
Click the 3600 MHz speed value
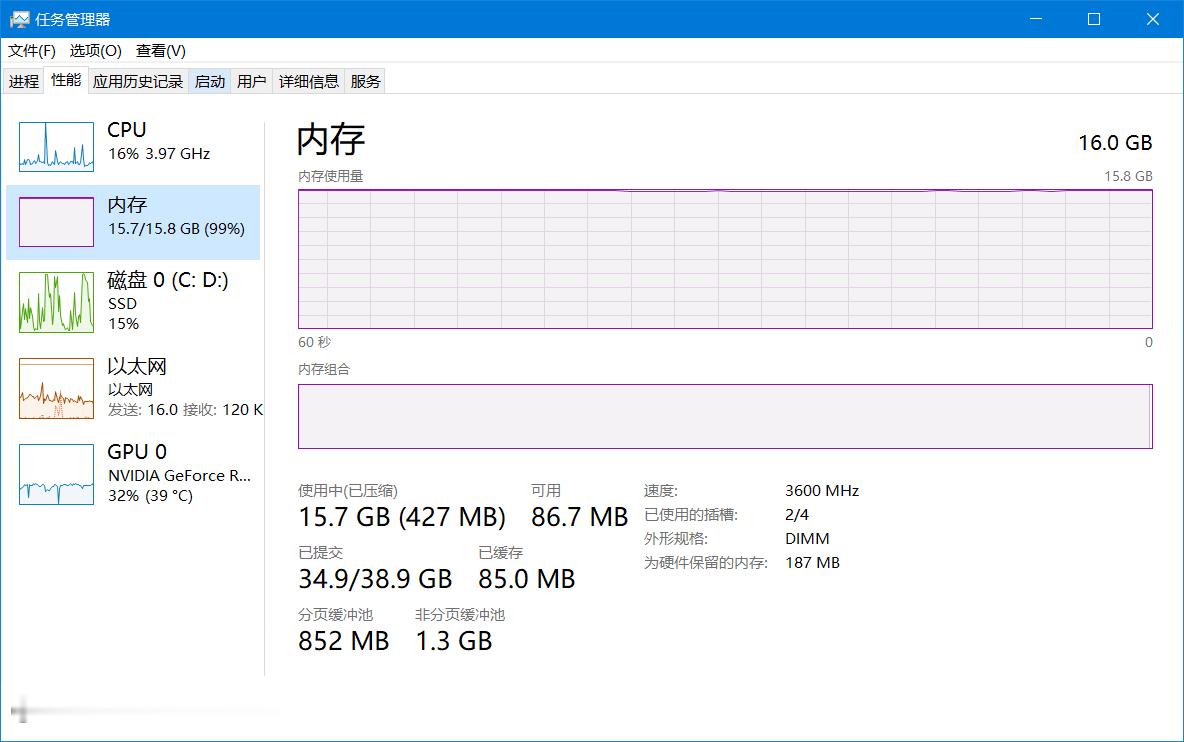pos(822,491)
